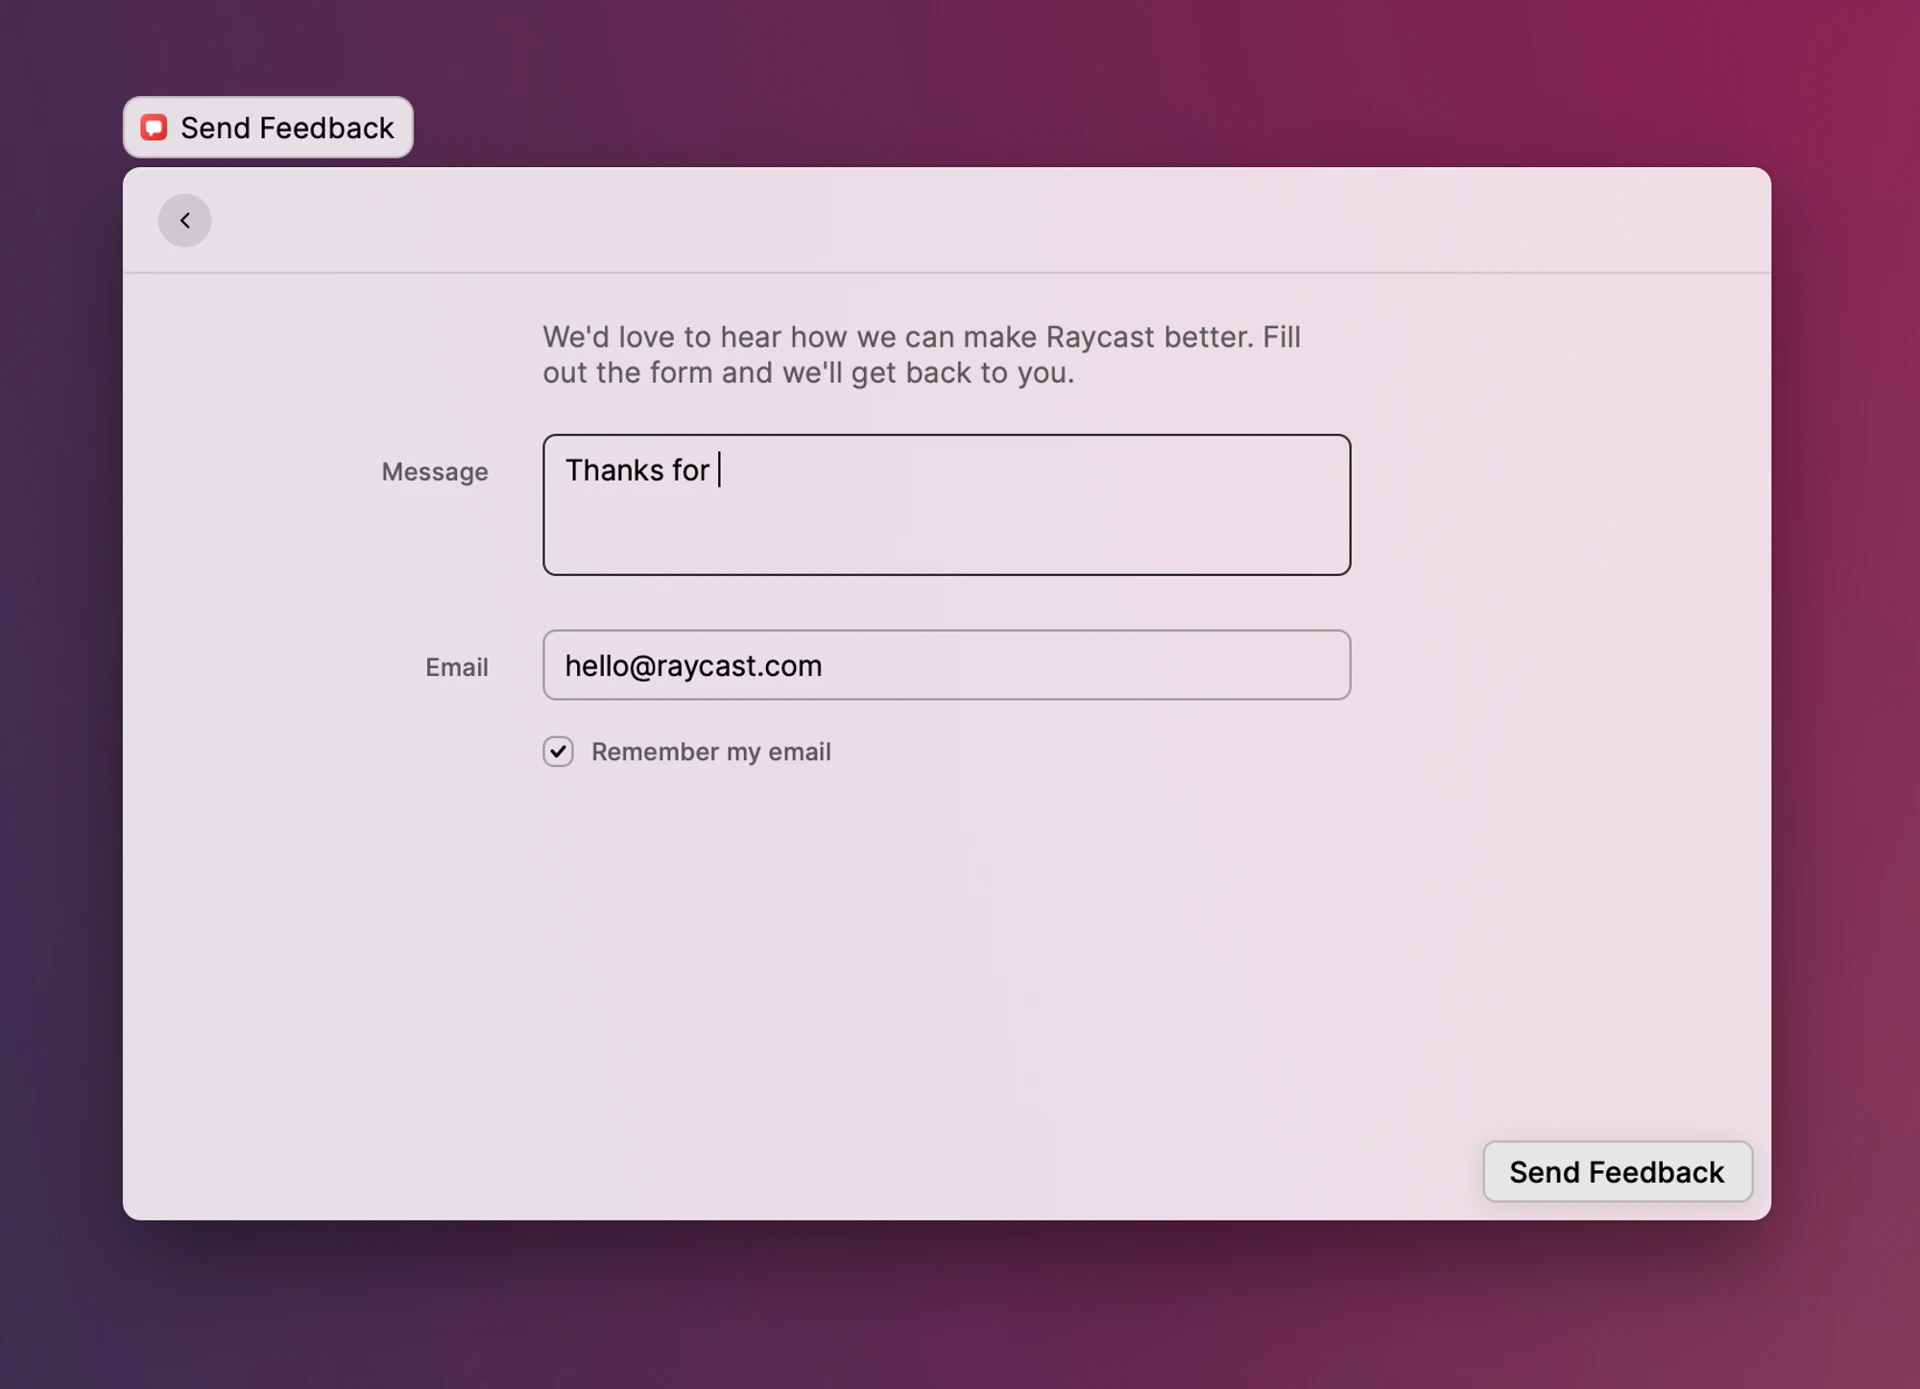Click the intro description paragraph

tap(920, 355)
